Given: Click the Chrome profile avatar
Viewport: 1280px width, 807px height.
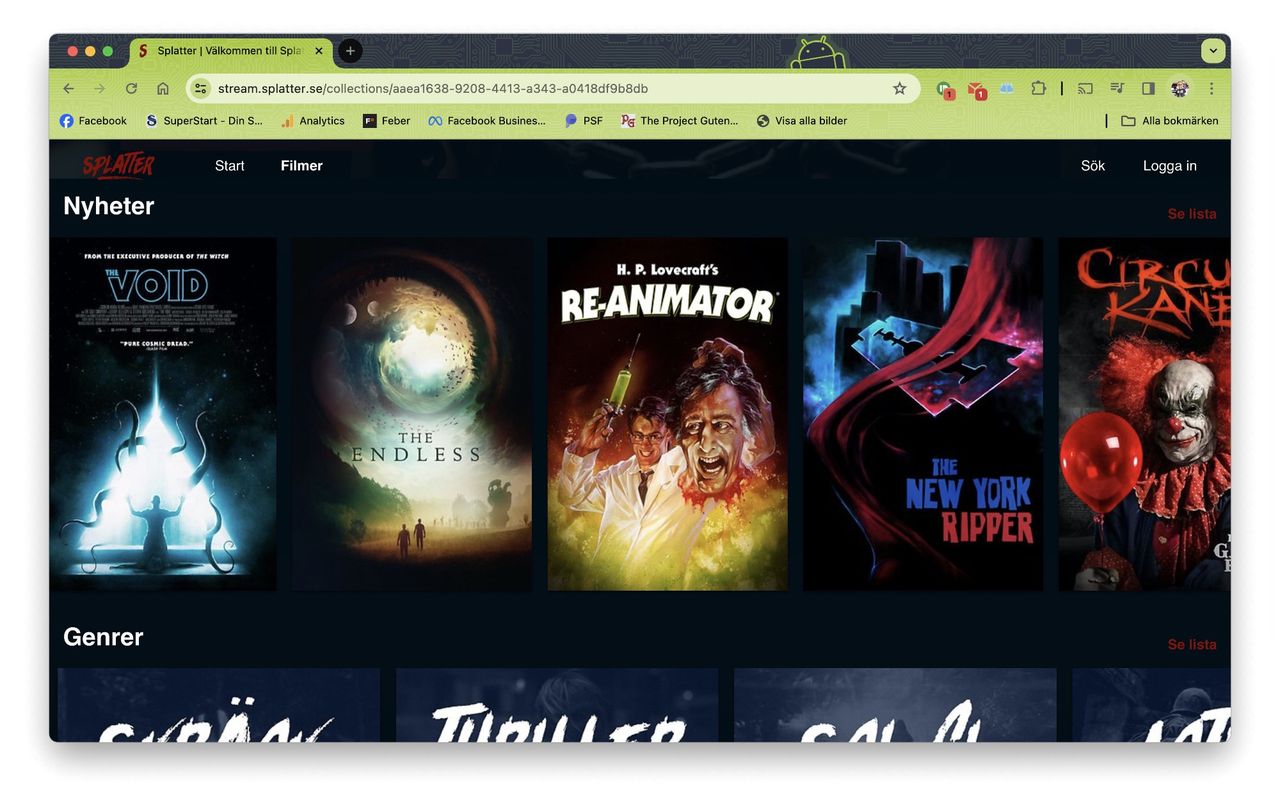Looking at the screenshot, I should [x=1180, y=88].
